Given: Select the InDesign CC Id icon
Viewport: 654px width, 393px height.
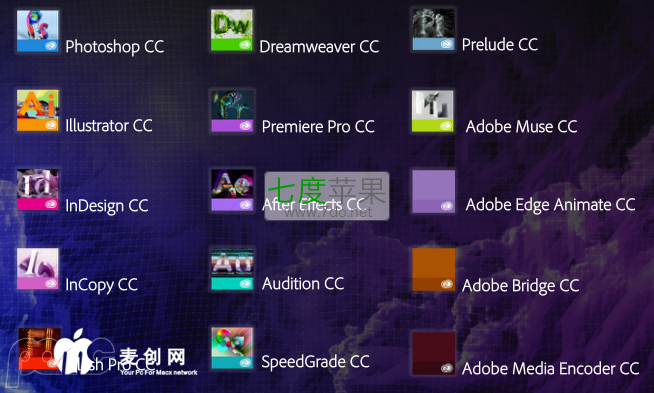Looking at the screenshot, I should 38,190.
